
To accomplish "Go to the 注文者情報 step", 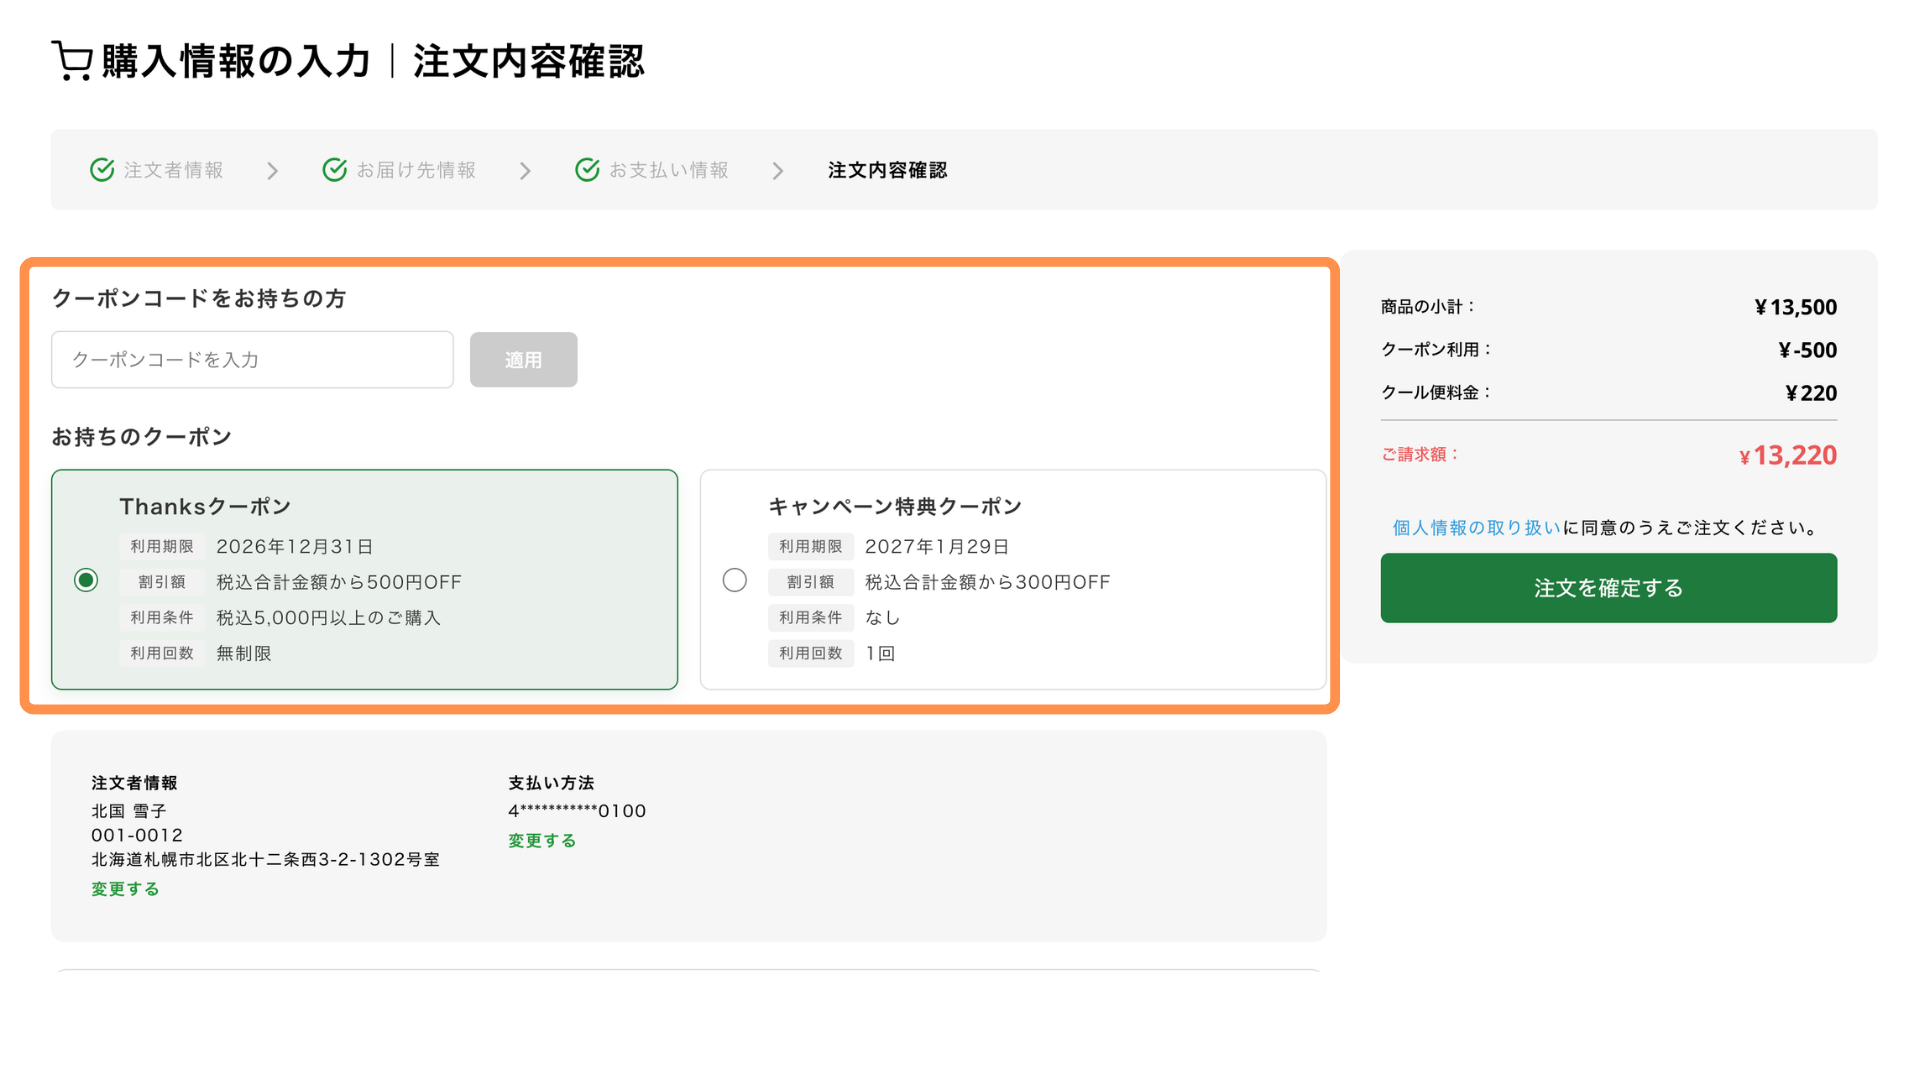I will [174, 170].
